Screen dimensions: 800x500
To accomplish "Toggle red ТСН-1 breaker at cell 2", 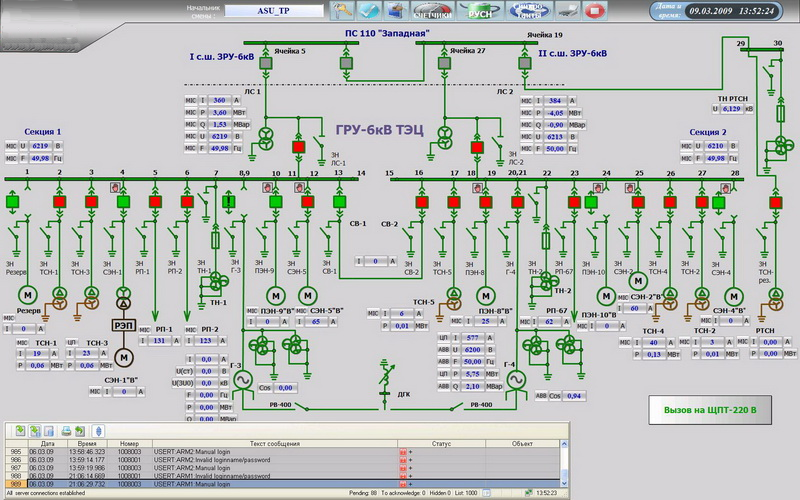I will click(60, 202).
